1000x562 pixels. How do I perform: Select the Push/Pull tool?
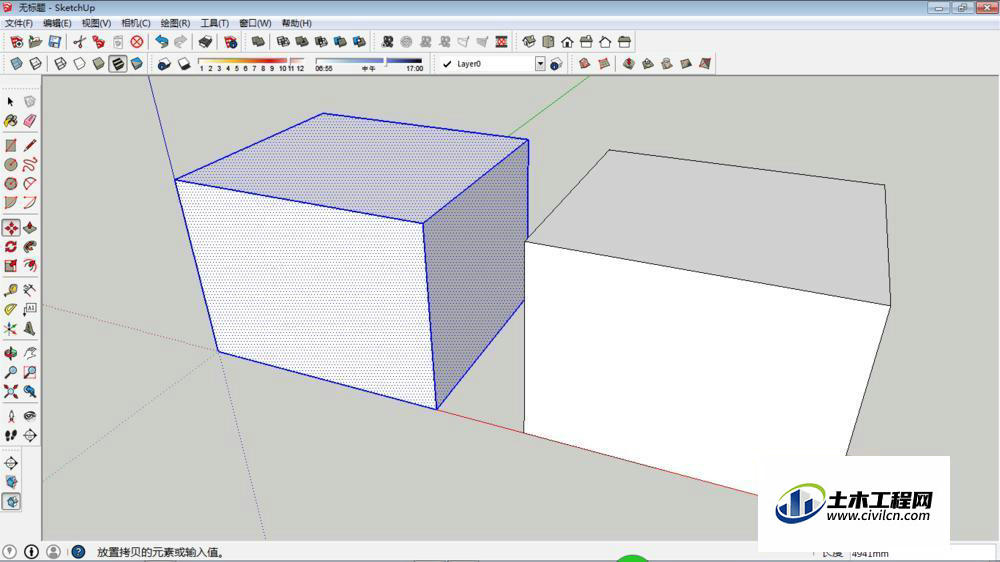point(30,228)
